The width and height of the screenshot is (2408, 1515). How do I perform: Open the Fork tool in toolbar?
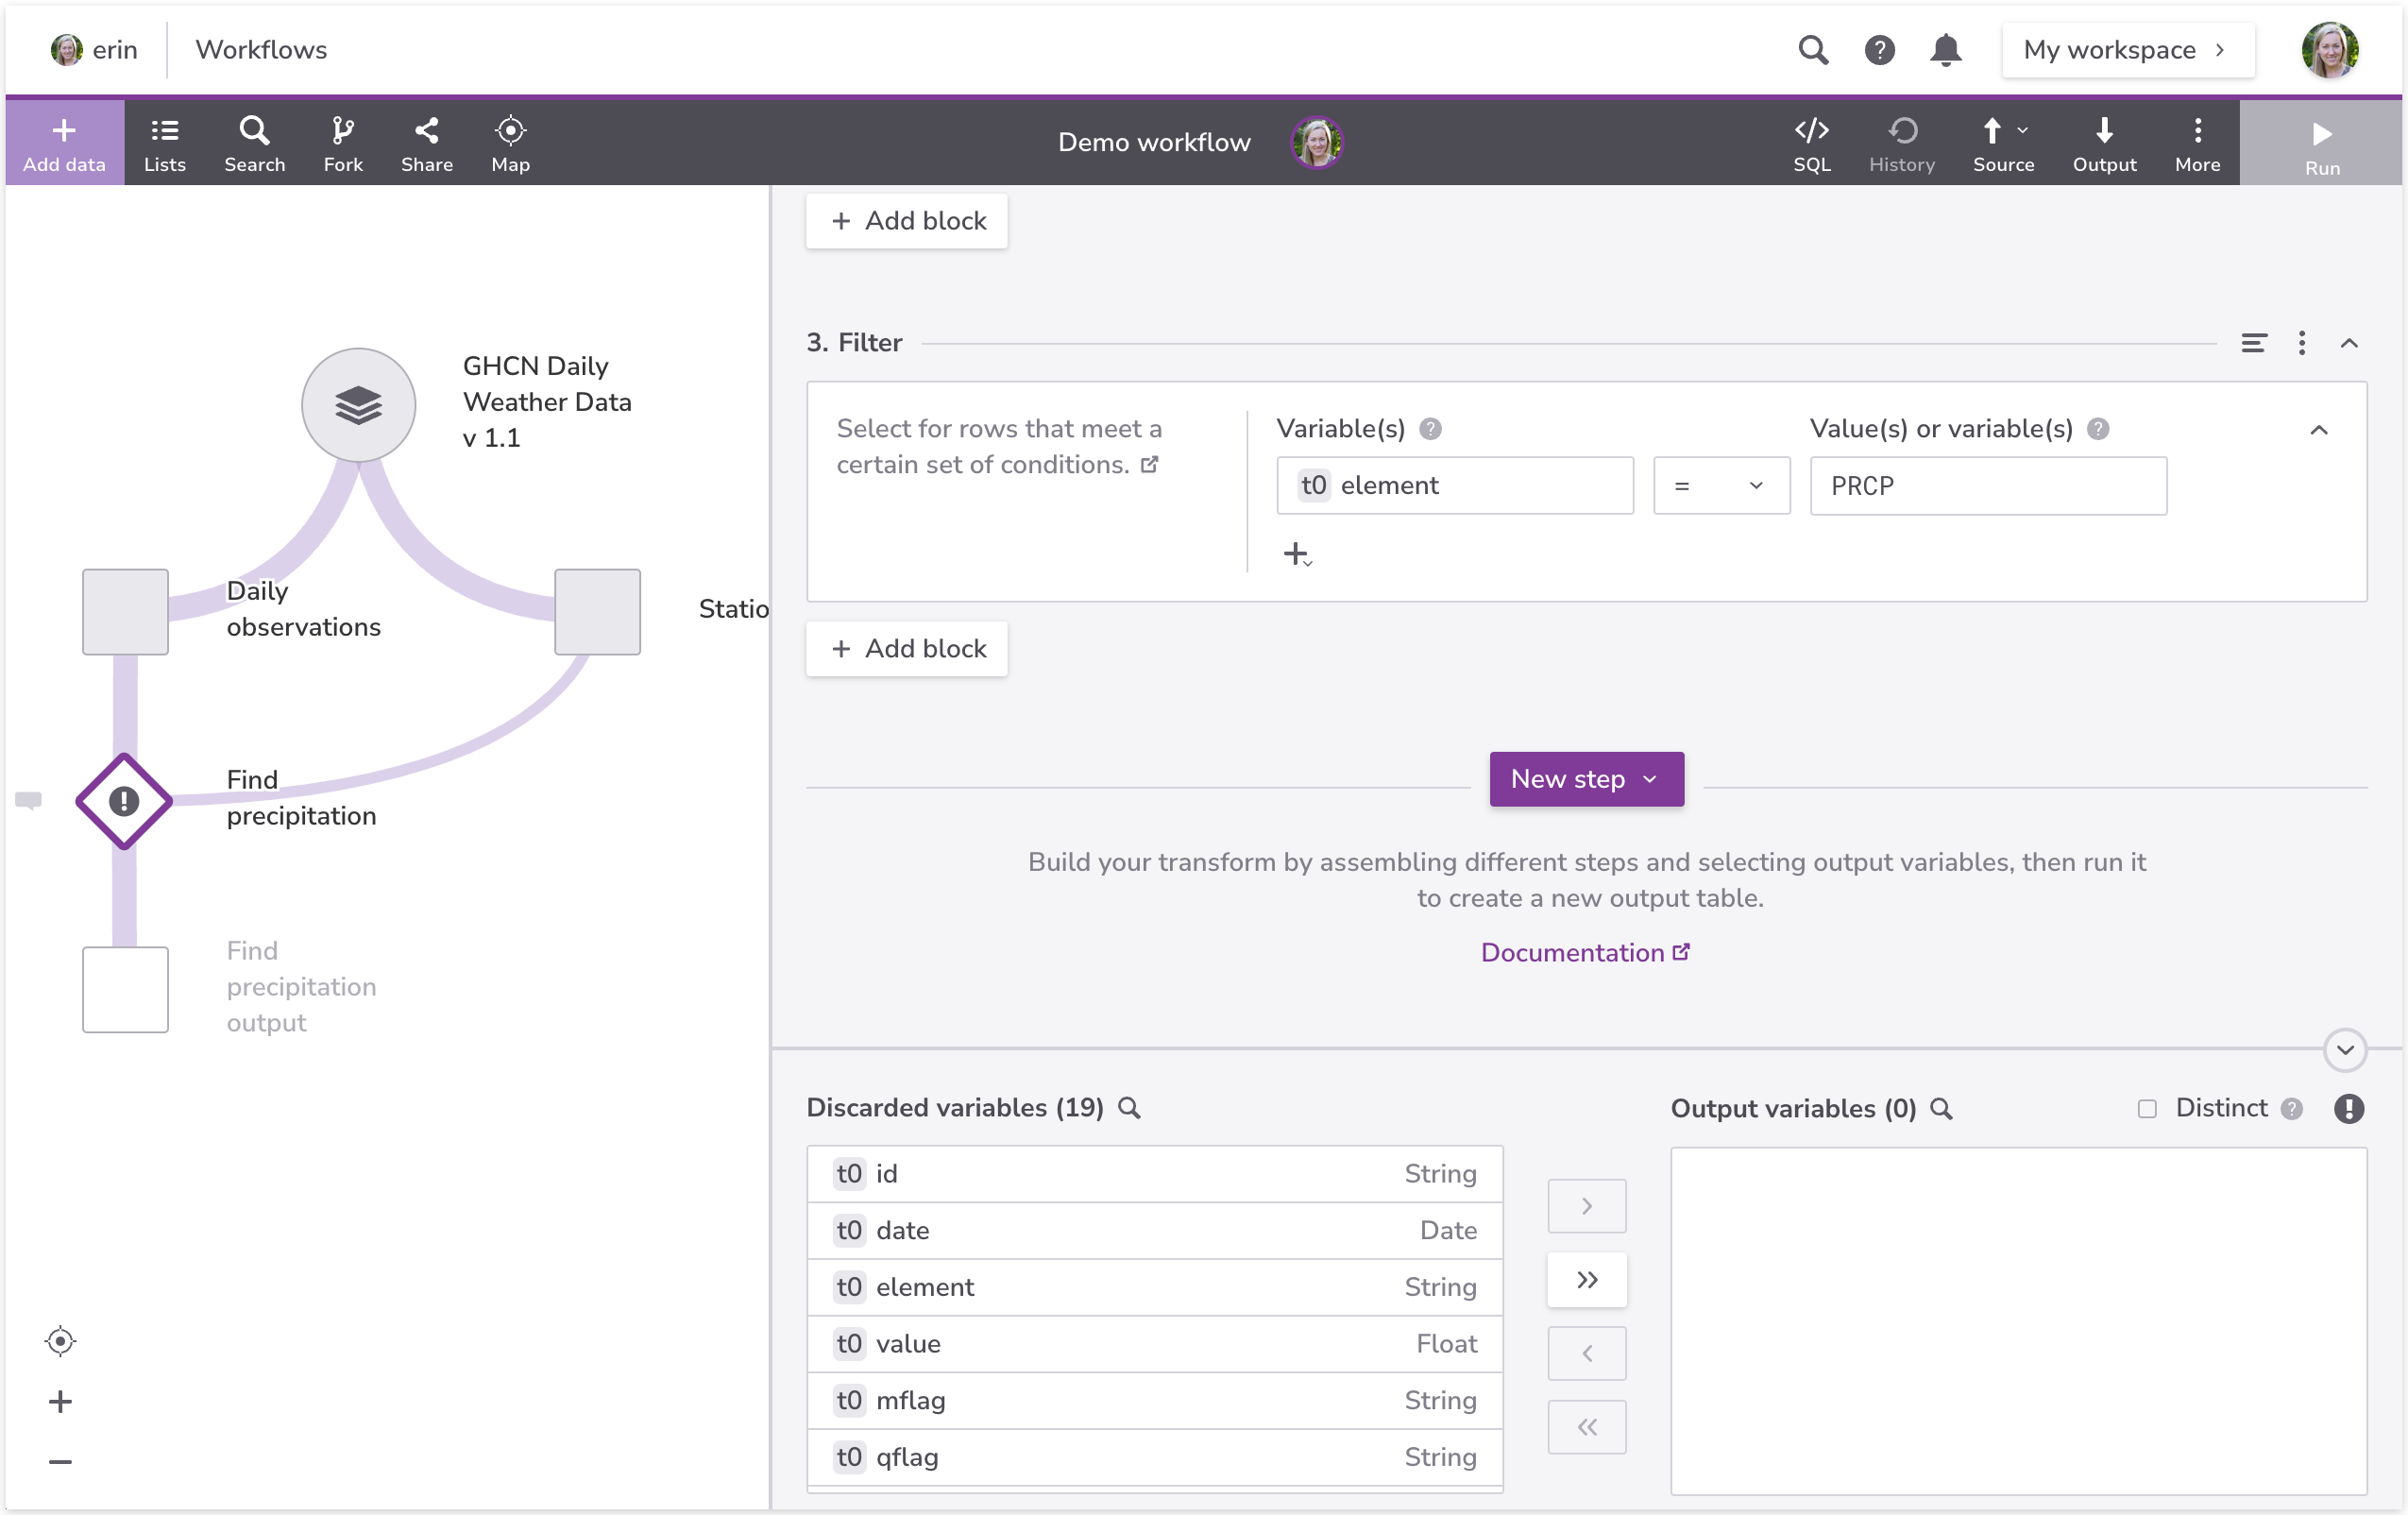(342, 142)
